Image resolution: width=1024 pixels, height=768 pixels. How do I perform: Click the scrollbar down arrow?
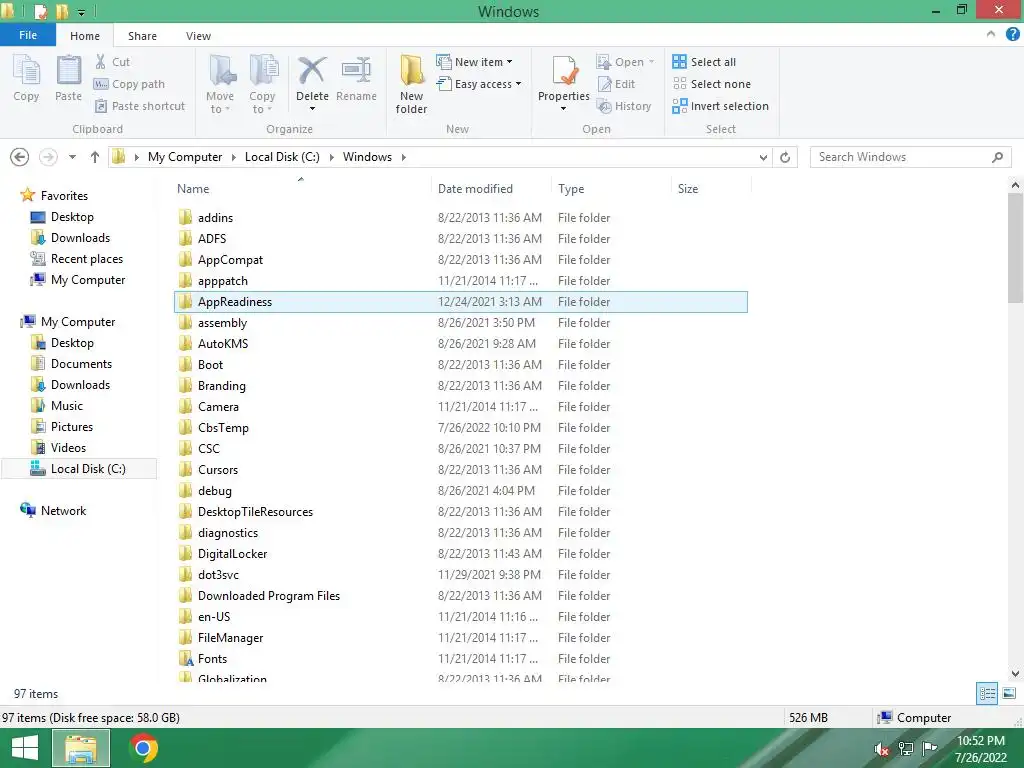click(x=1015, y=673)
